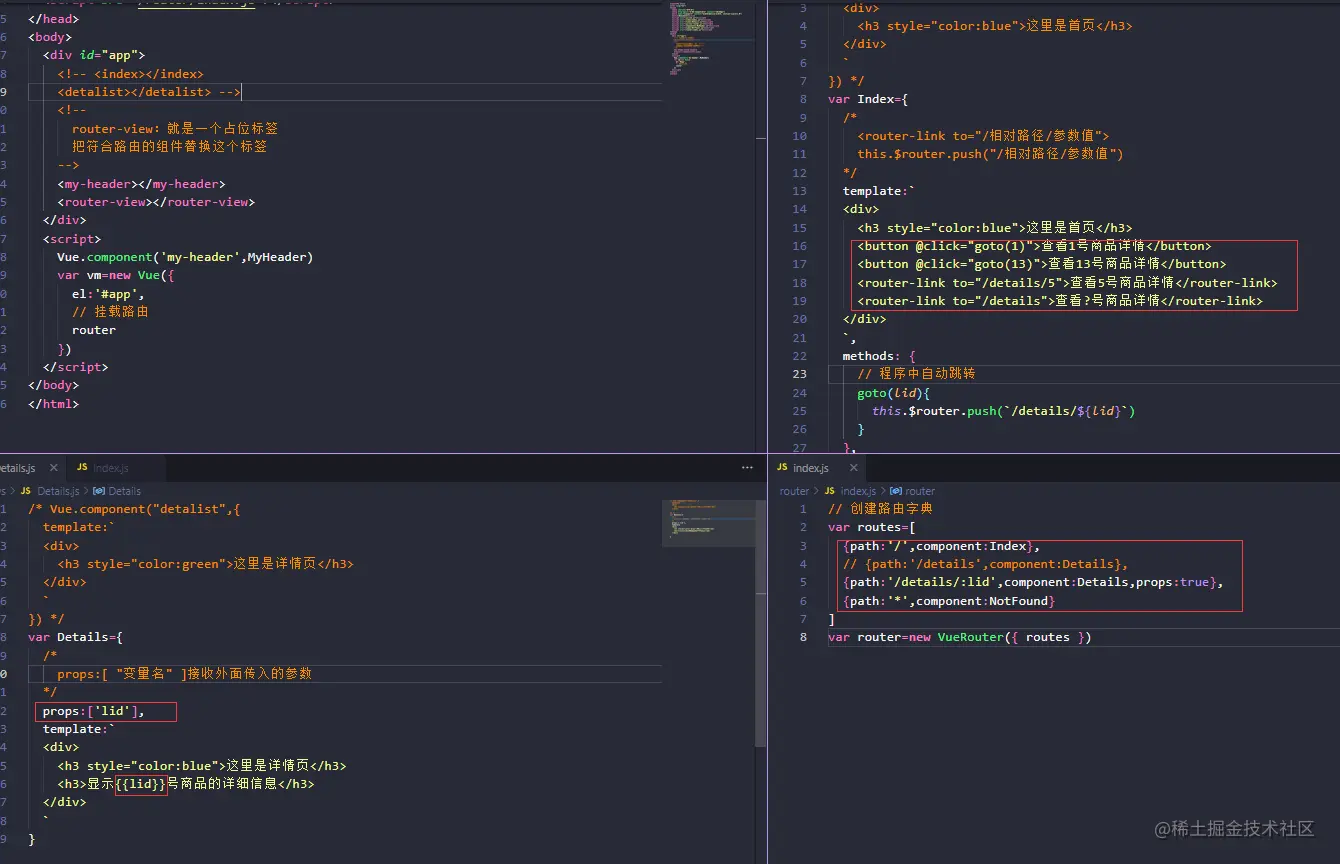Click the minimap in the top-left HTML editor
Image resolution: width=1340 pixels, height=864 pixels.
pyautogui.click(x=708, y=40)
